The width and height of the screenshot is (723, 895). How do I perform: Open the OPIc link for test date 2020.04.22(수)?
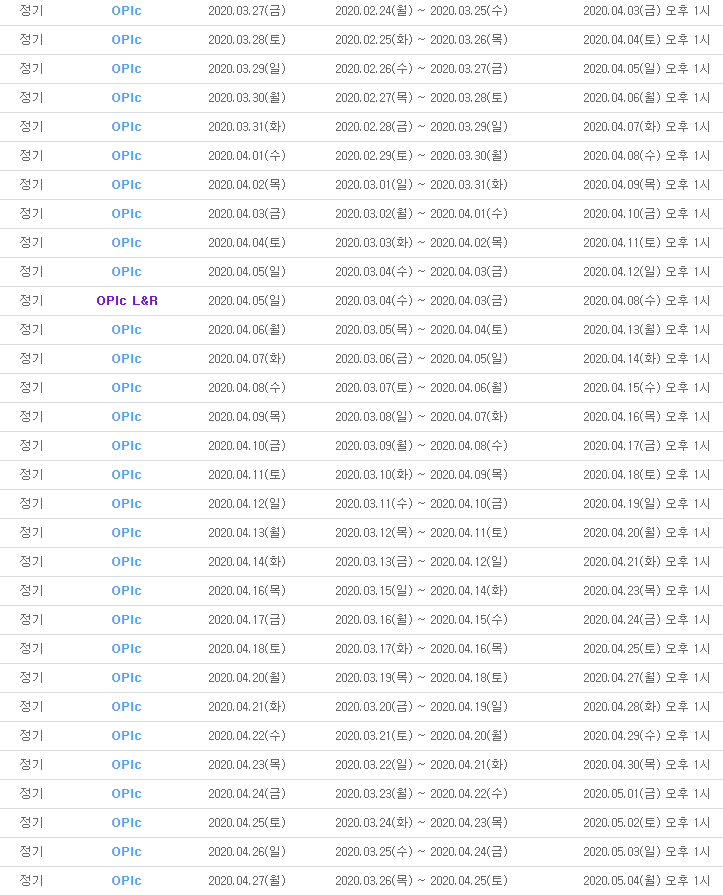tap(126, 736)
